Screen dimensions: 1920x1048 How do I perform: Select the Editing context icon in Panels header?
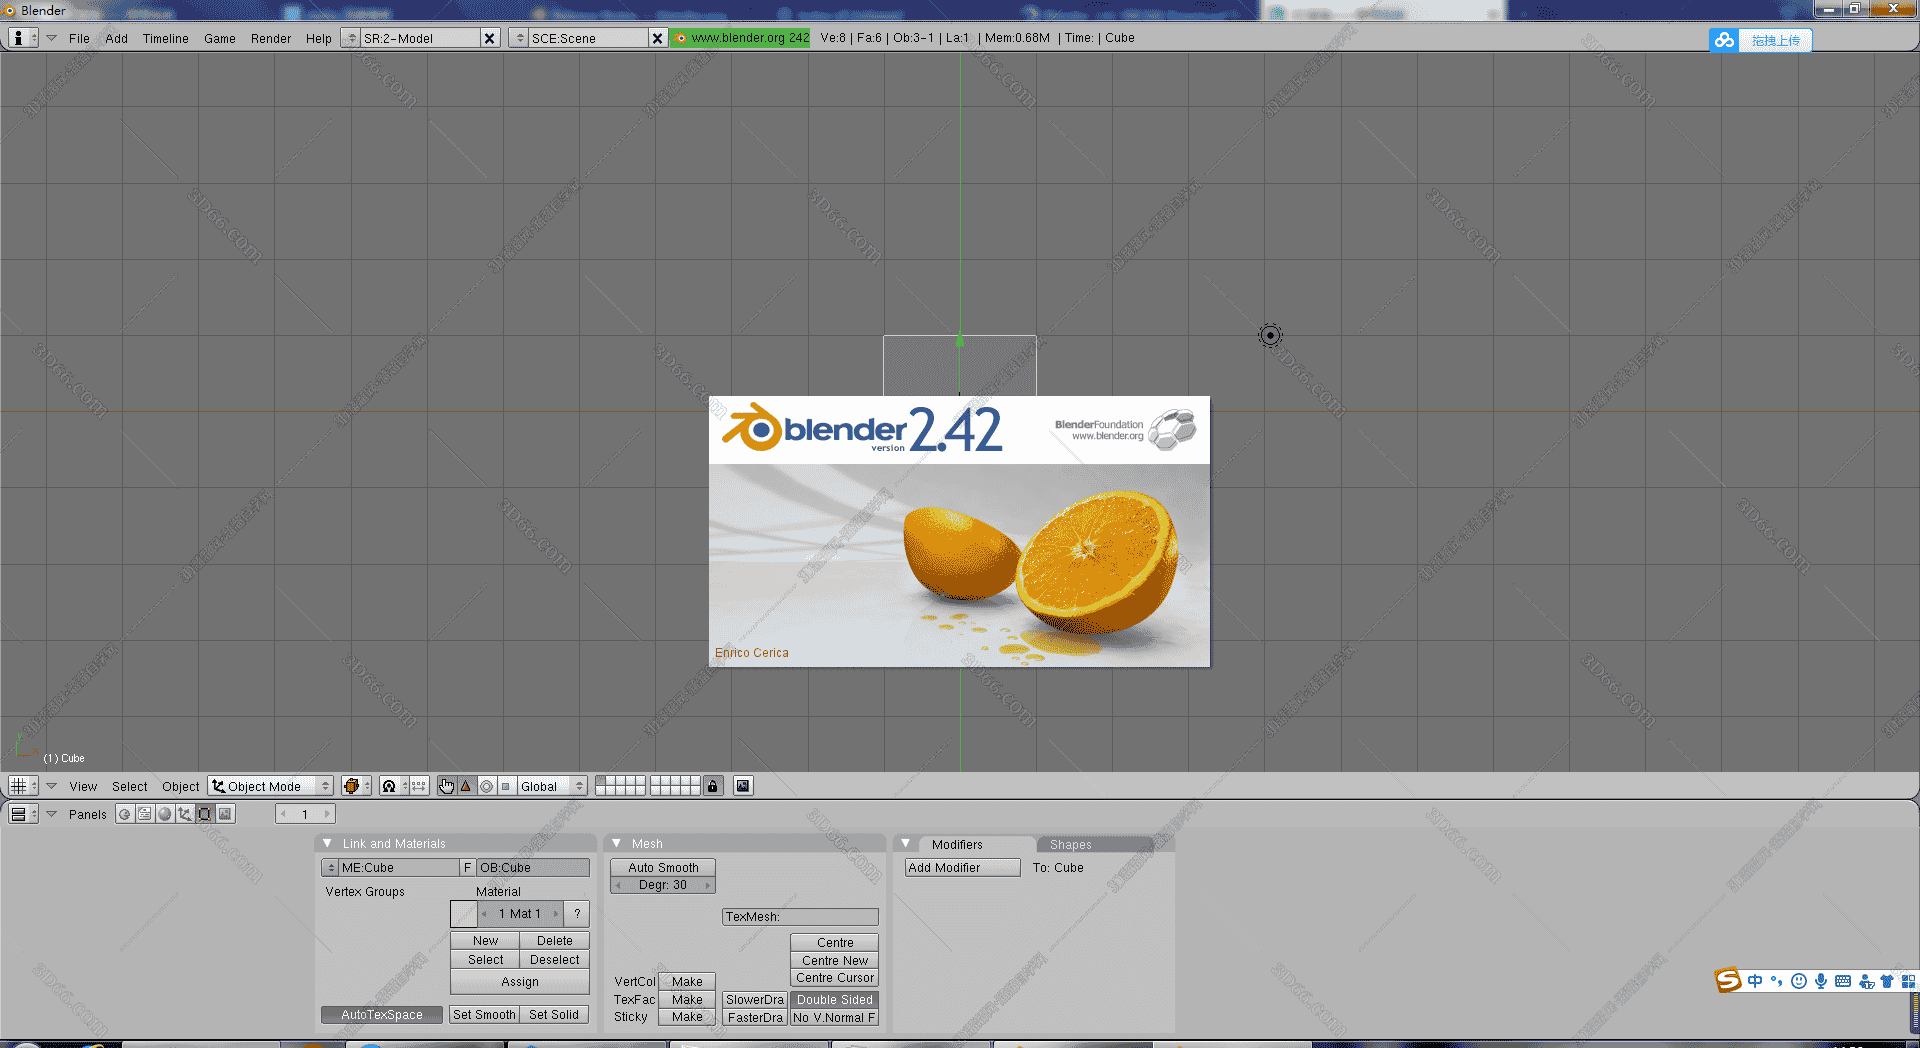click(205, 814)
